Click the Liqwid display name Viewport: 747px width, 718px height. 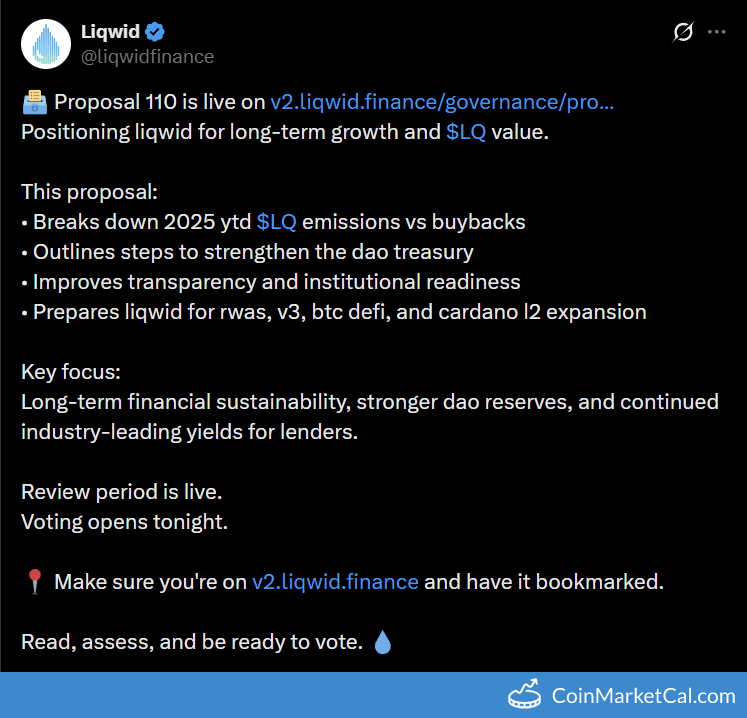[109, 32]
